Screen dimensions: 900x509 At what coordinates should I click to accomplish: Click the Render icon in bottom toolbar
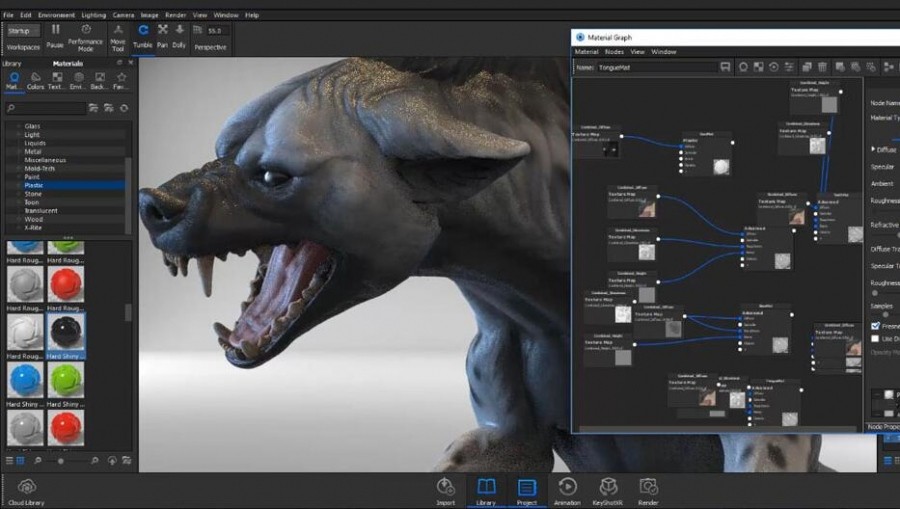[648, 487]
